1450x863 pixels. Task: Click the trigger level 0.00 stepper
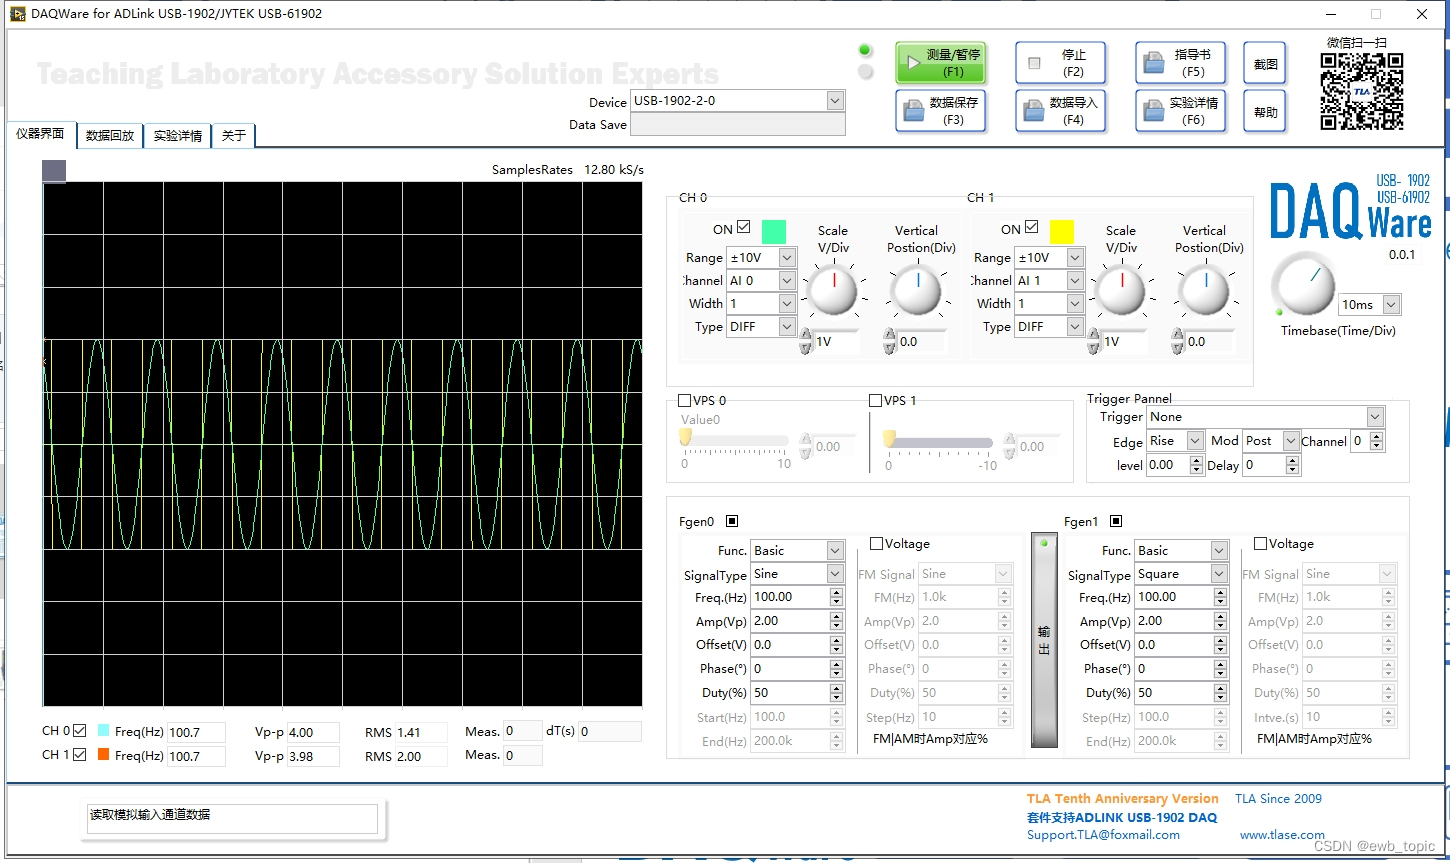coord(1197,465)
